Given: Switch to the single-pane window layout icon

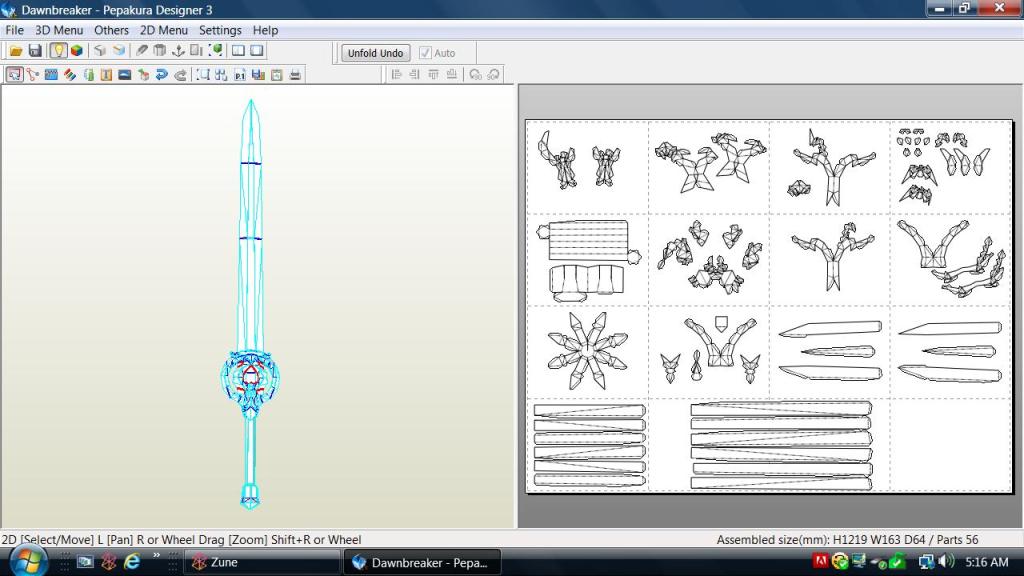Looking at the screenshot, I should point(257,51).
